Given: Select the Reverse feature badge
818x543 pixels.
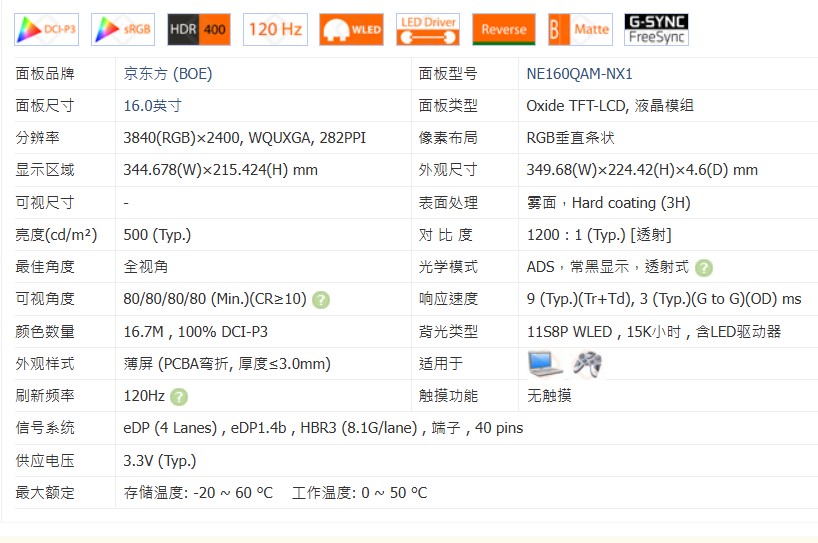Looking at the screenshot, I should point(503,29).
